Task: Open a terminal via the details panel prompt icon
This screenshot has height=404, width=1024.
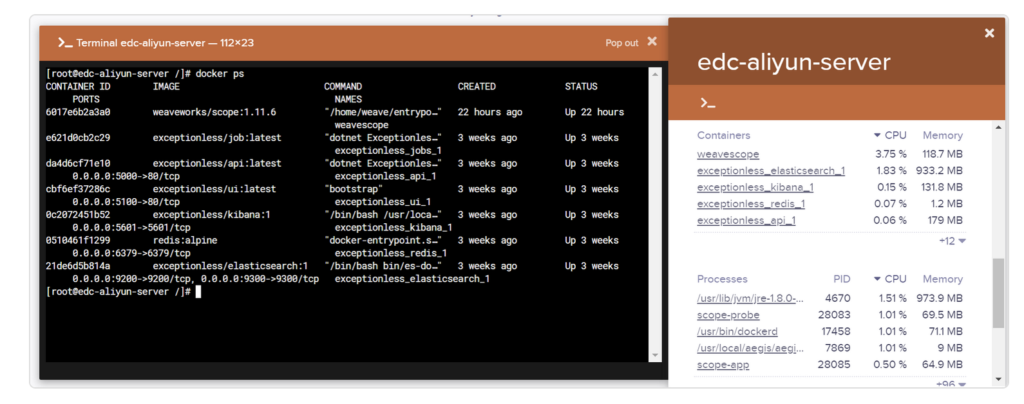Action: (x=707, y=103)
